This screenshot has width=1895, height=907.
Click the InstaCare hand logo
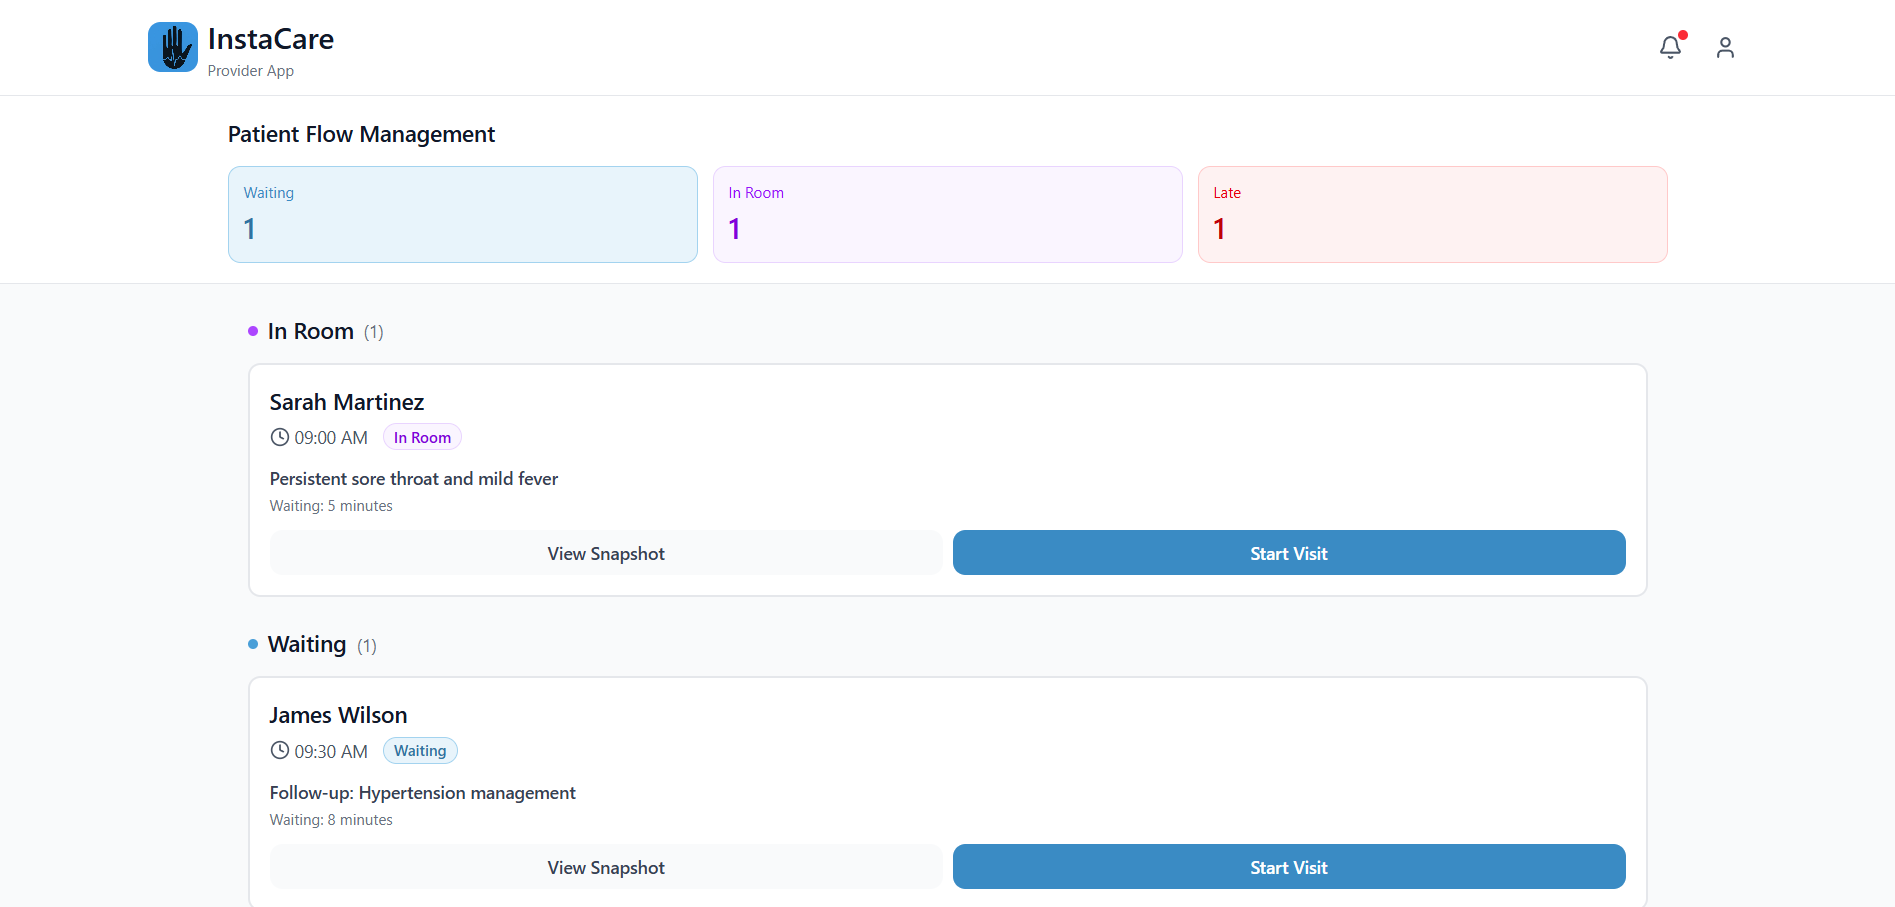click(173, 47)
